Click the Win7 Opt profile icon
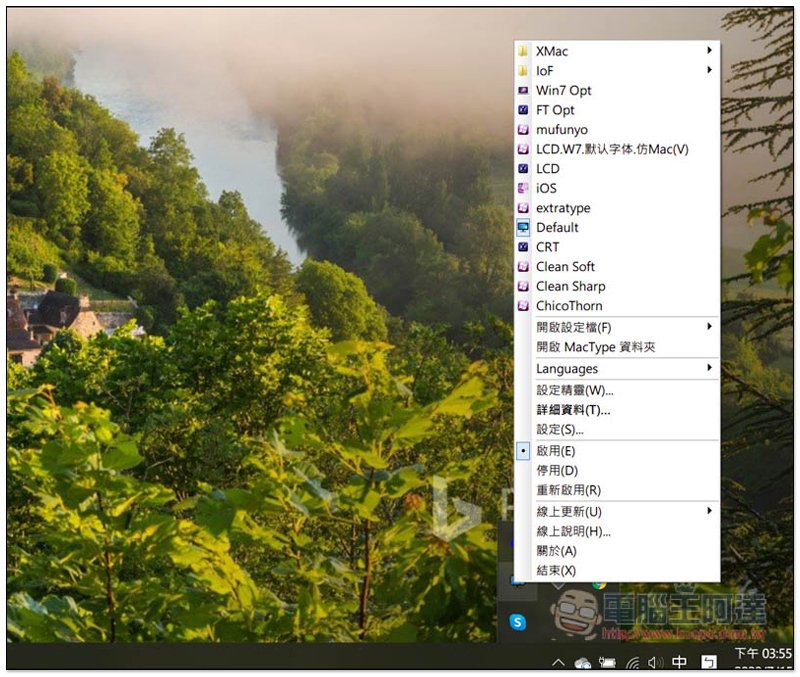 (523, 90)
